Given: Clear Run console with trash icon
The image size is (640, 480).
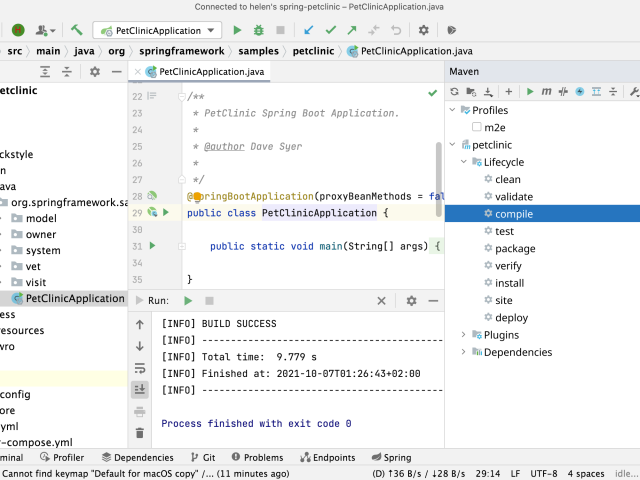Looking at the screenshot, I should click(140, 433).
